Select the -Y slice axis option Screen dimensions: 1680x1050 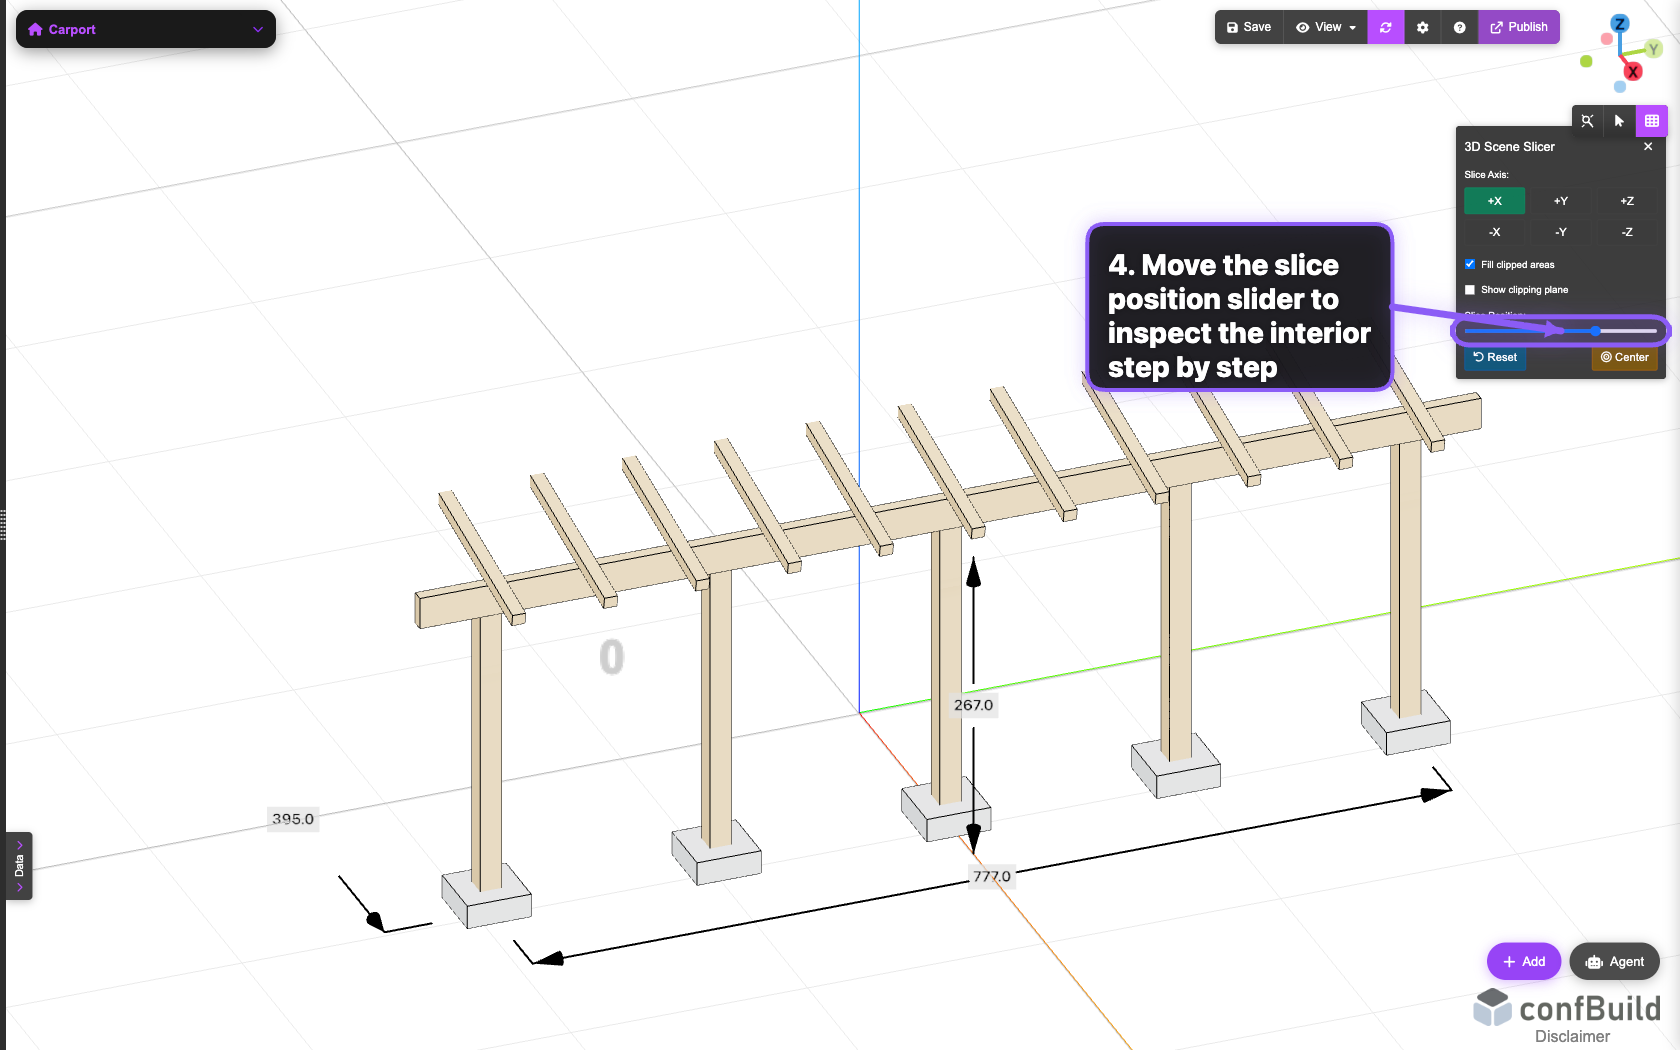pos(1560,232)
